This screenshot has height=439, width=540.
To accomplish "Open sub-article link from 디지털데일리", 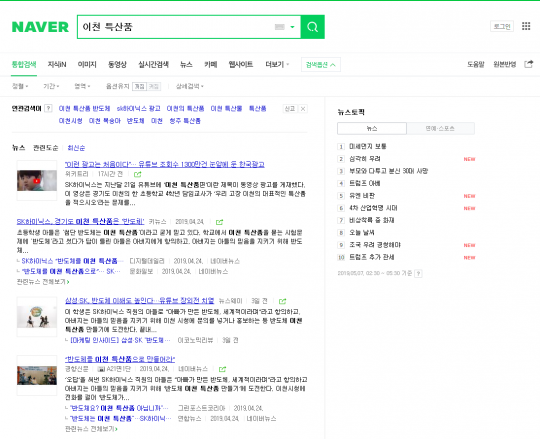I will click(x=72, y=261).
